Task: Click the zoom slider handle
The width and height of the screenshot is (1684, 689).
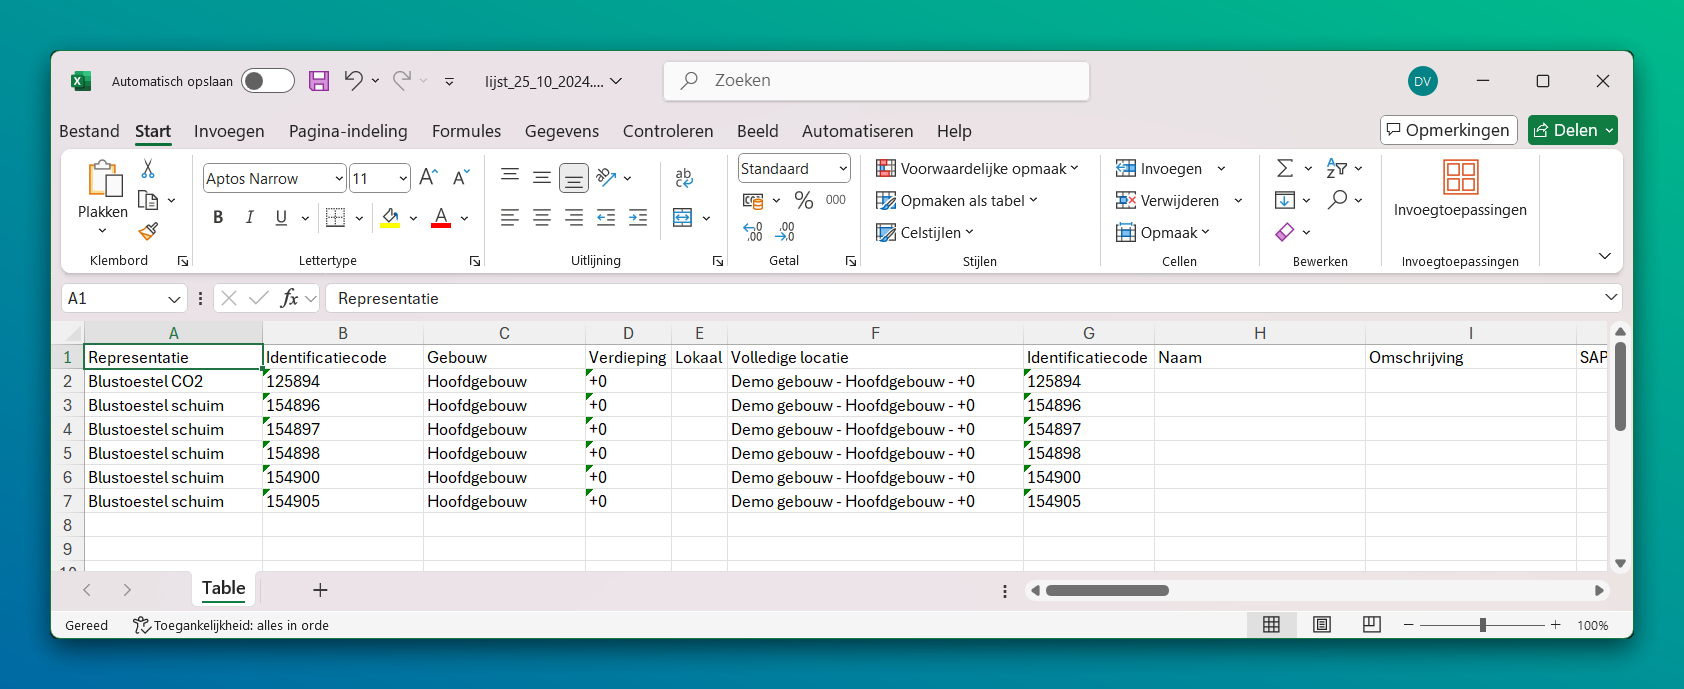Action: click(x=1482, y=625)
